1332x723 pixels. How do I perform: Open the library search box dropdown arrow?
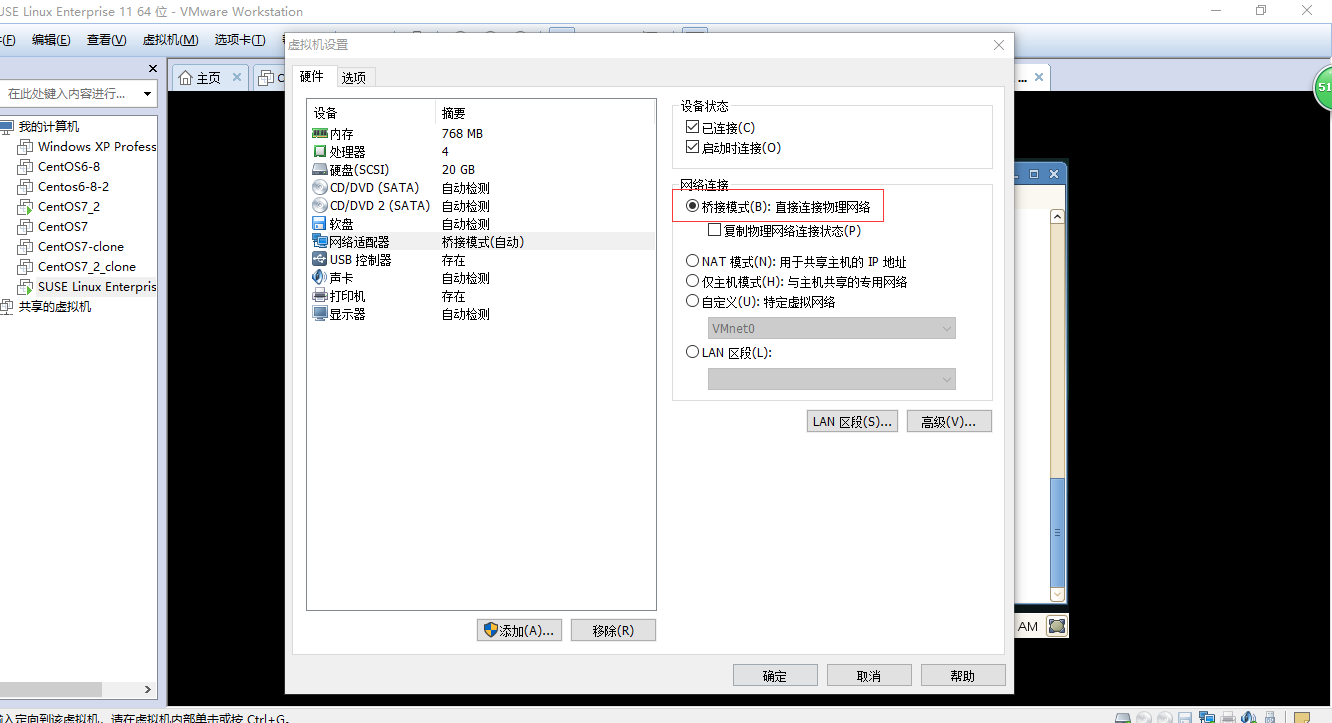[x=148, y=94]
